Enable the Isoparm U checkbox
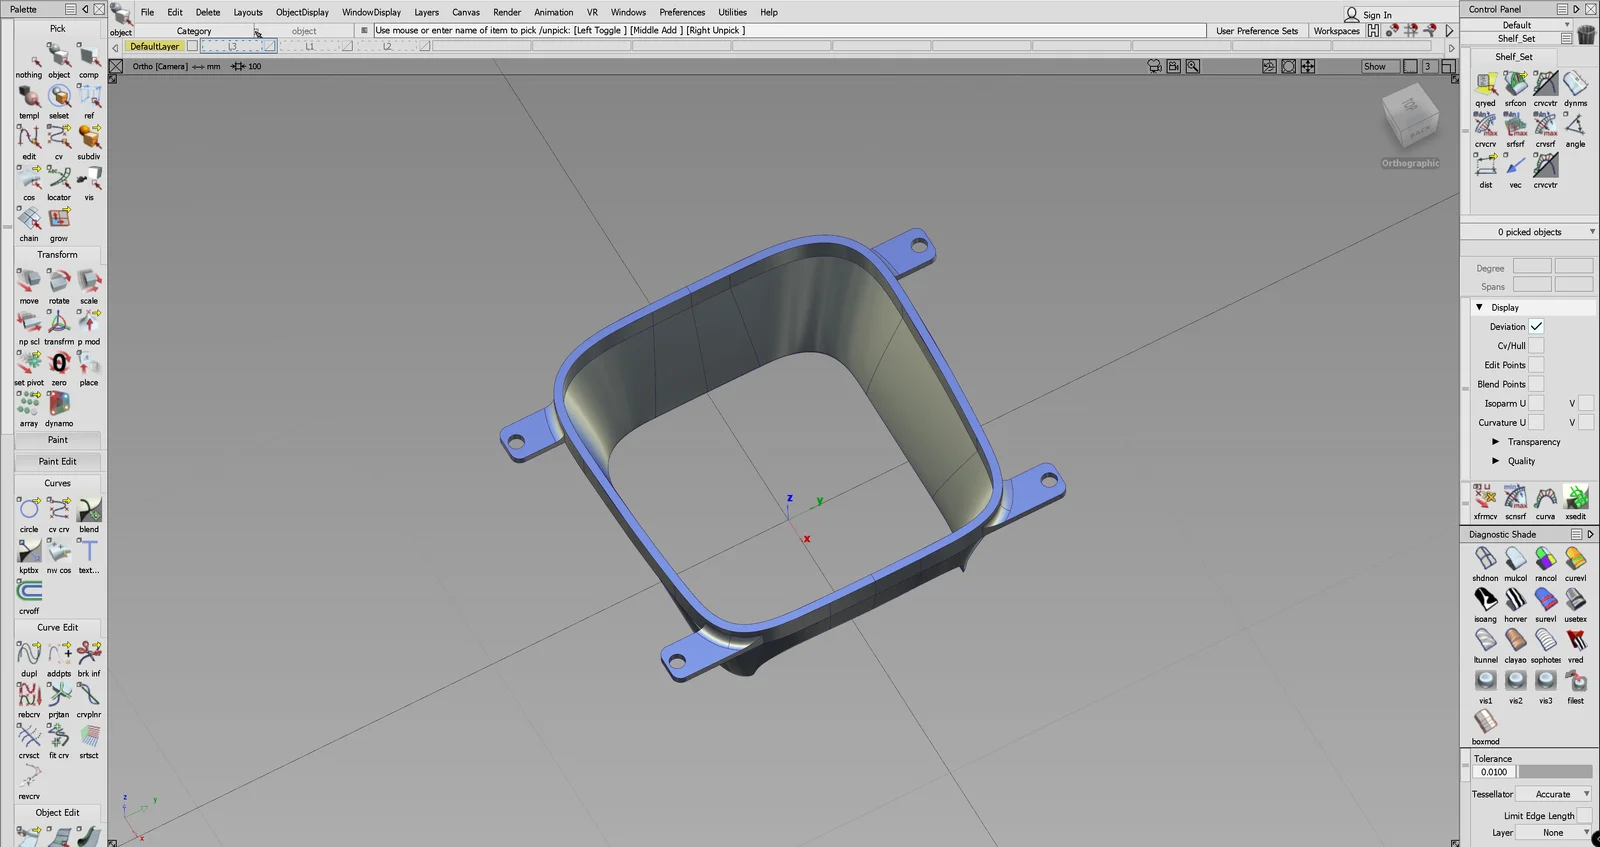 click(1536, 403)
